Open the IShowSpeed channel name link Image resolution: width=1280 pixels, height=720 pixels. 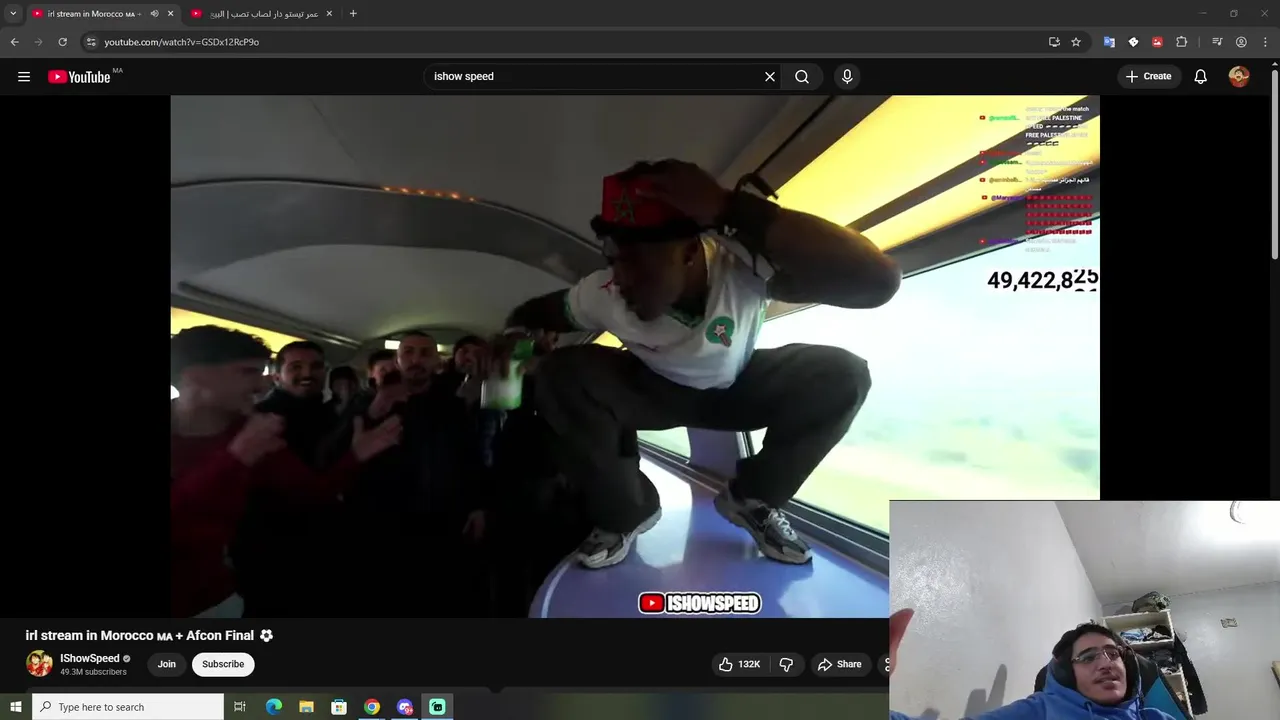click(x=89, y=658)
